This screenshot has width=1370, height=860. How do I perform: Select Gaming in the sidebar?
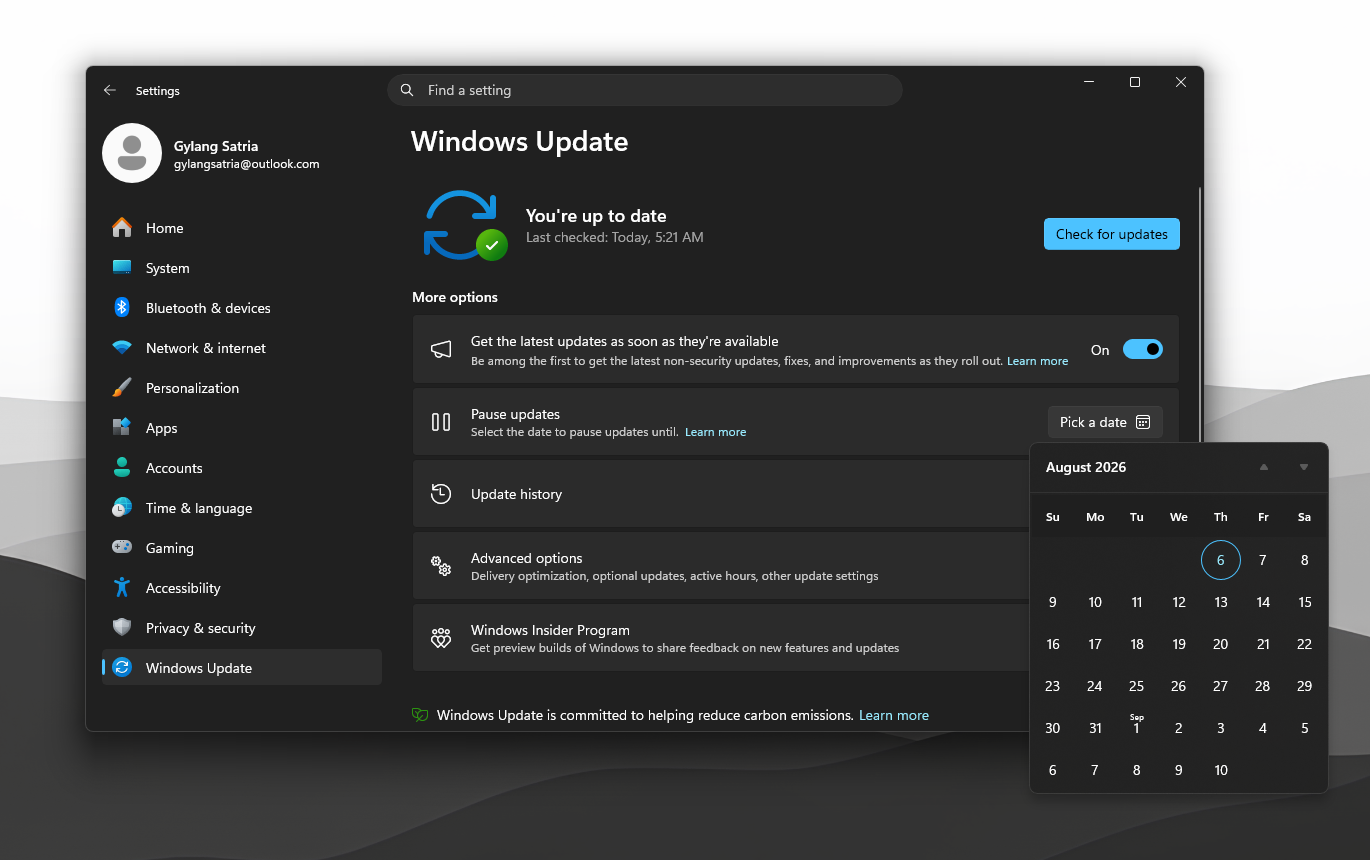tap(242, 548)
